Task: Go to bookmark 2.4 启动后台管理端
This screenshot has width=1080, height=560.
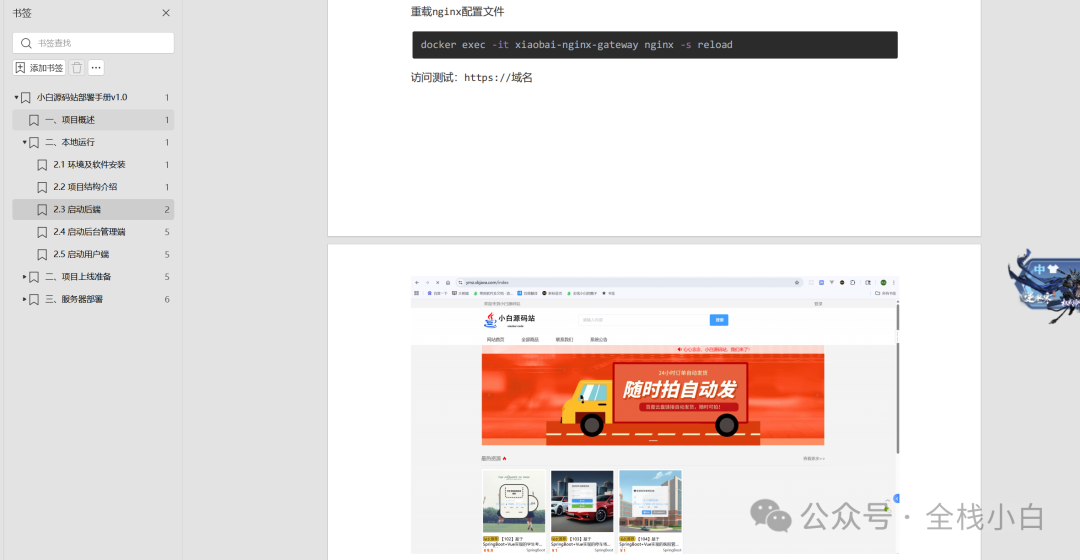Action: point(90,231)
